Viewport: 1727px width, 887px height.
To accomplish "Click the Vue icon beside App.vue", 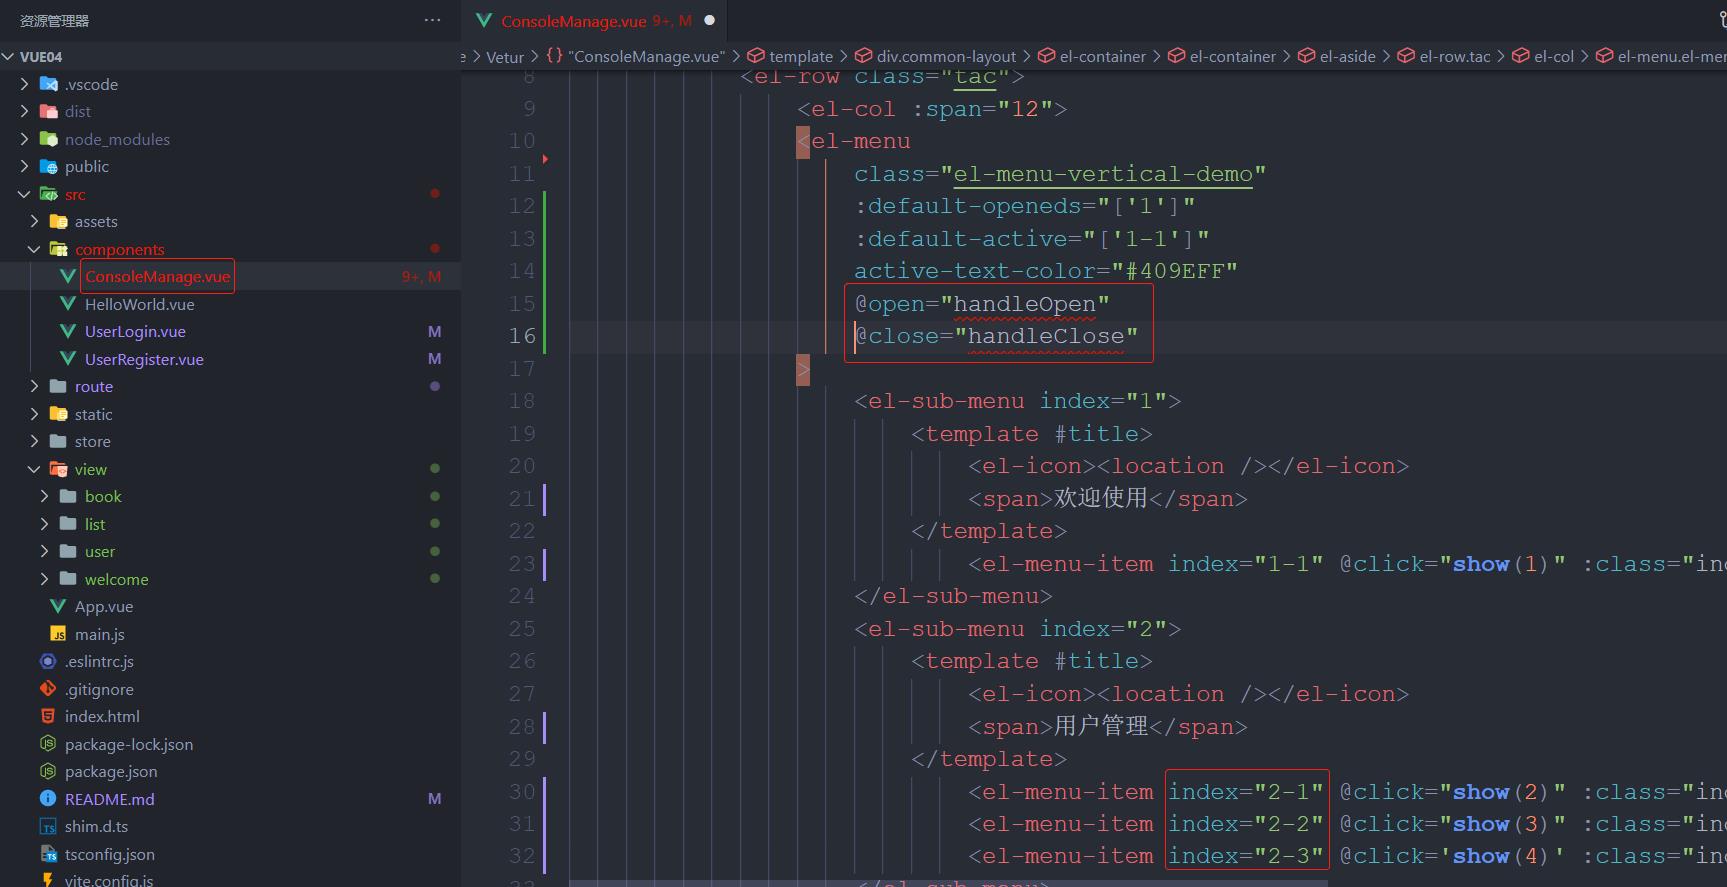I will (x=58, y=606).
